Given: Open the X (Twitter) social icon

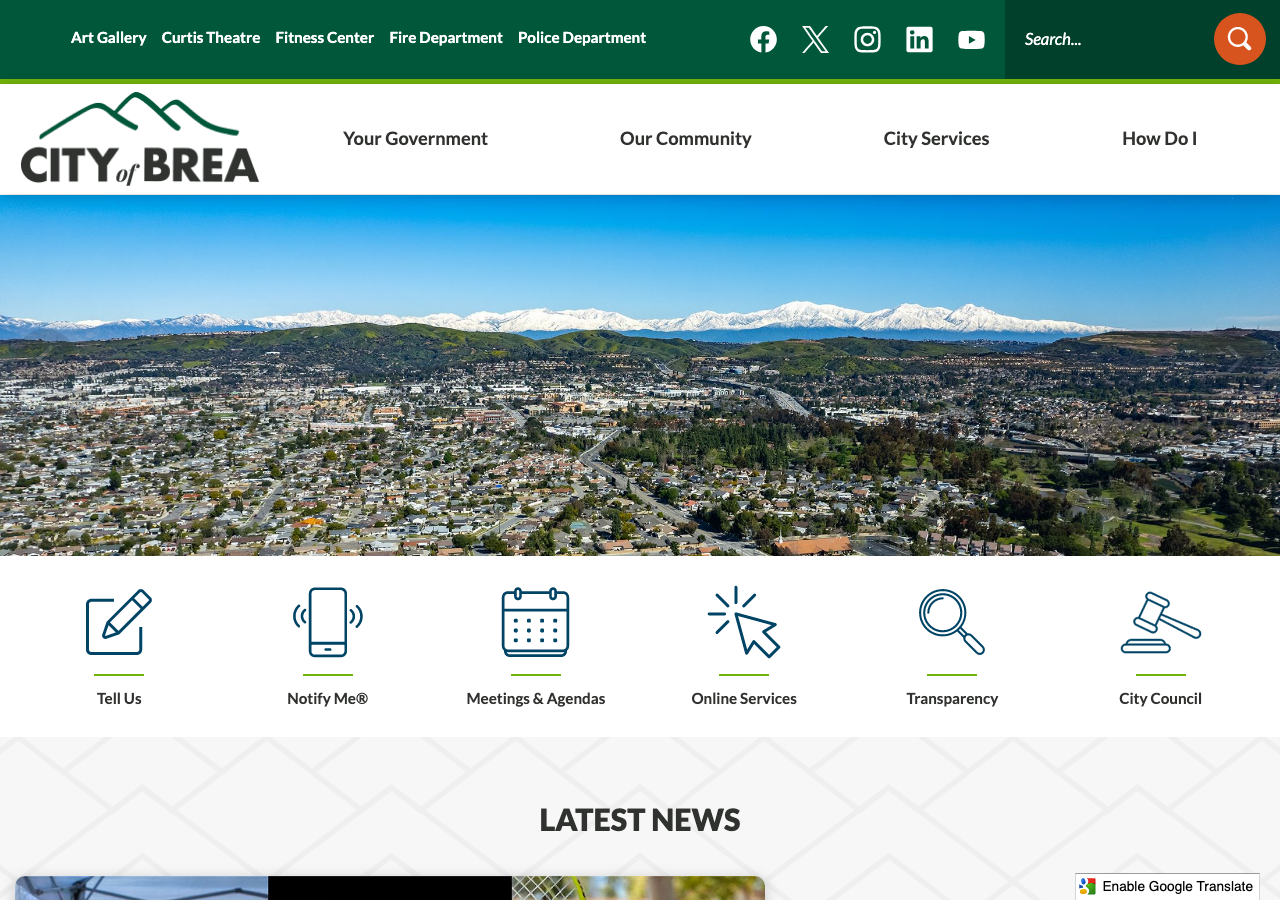Looking at the screenshot, I should (815, 39).
